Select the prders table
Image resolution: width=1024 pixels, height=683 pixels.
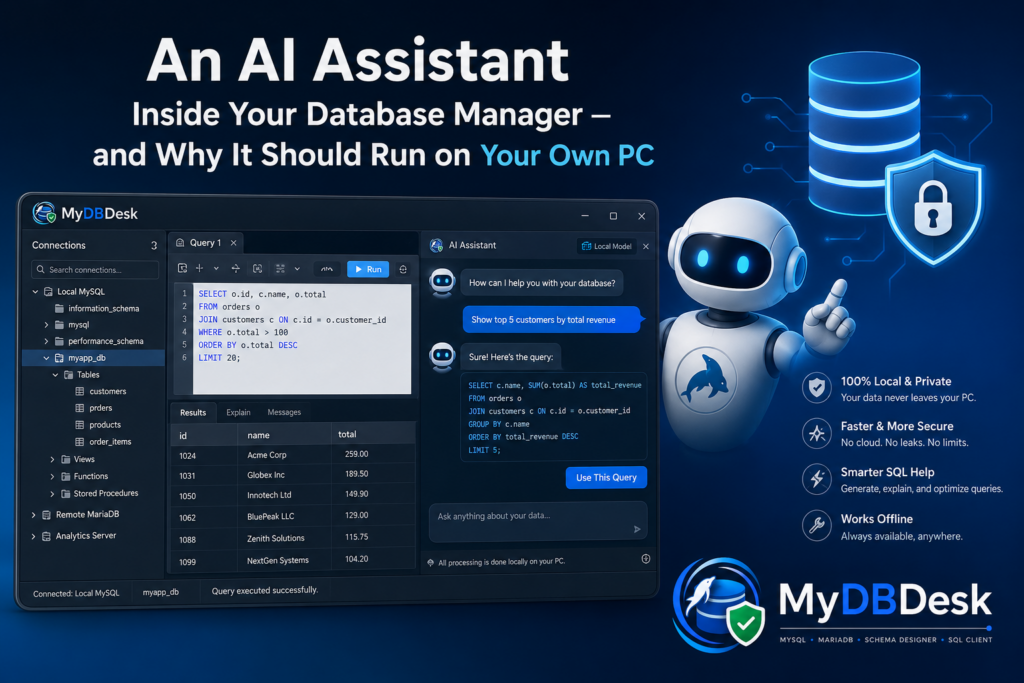101,407
